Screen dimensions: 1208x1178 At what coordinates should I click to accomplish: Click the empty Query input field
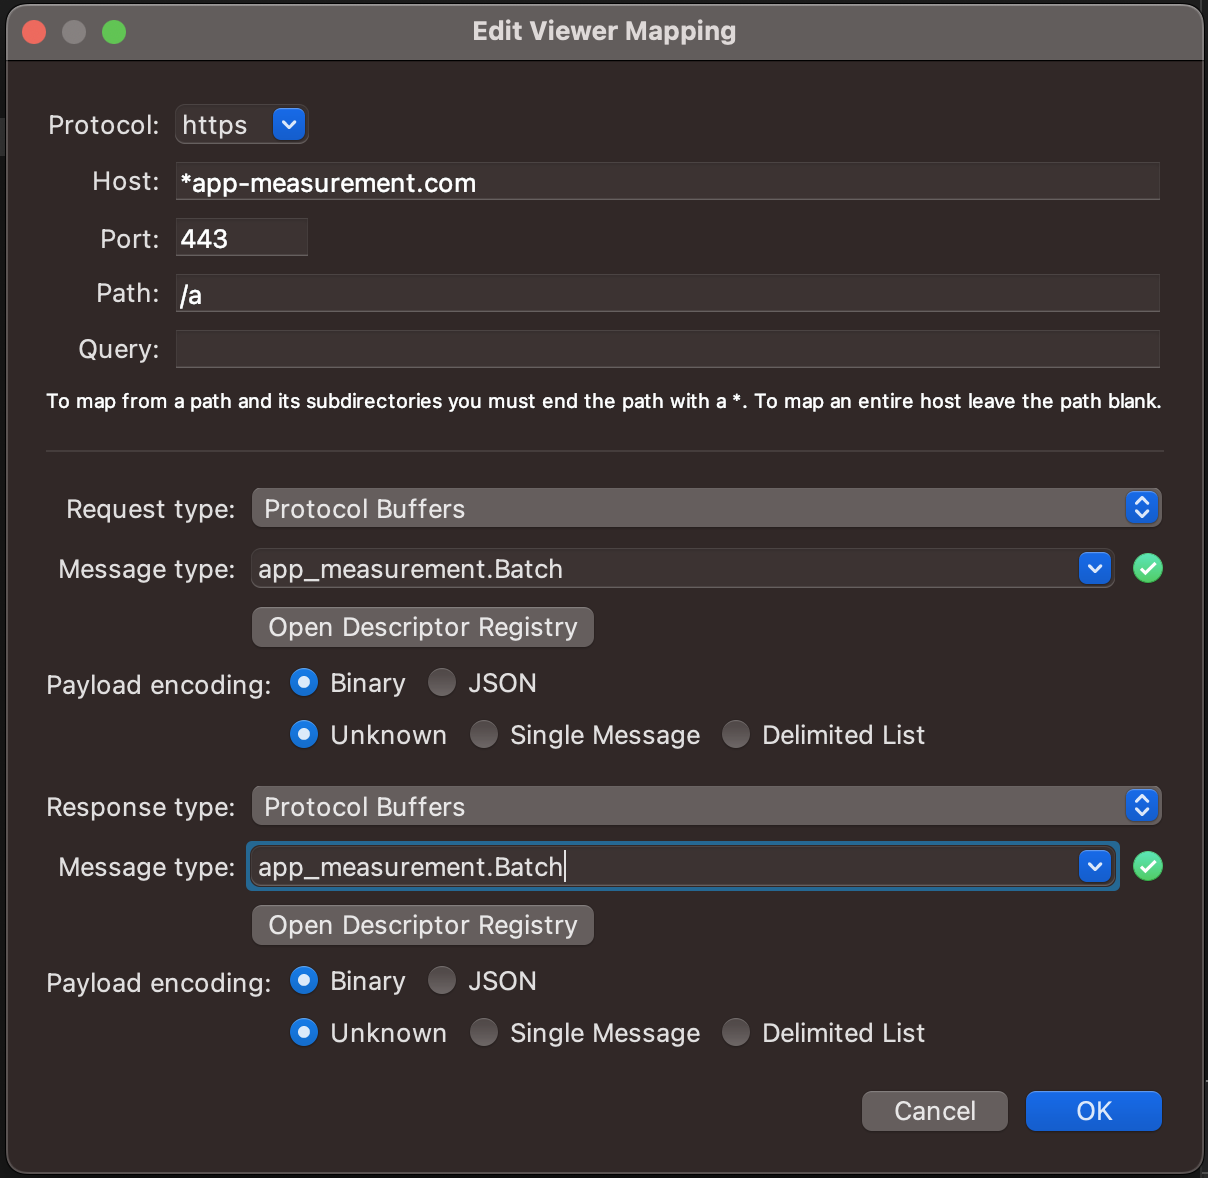[667, 348]
